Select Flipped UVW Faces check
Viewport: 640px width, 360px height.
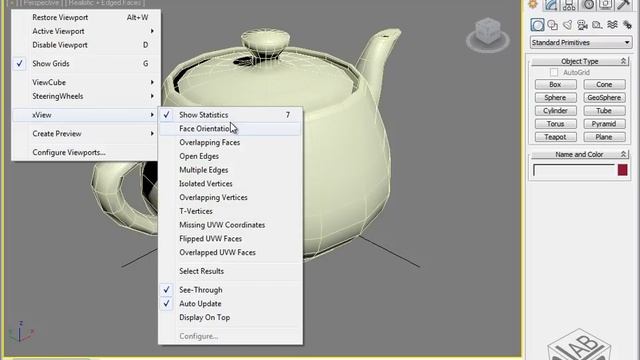(x=230, y=239)
